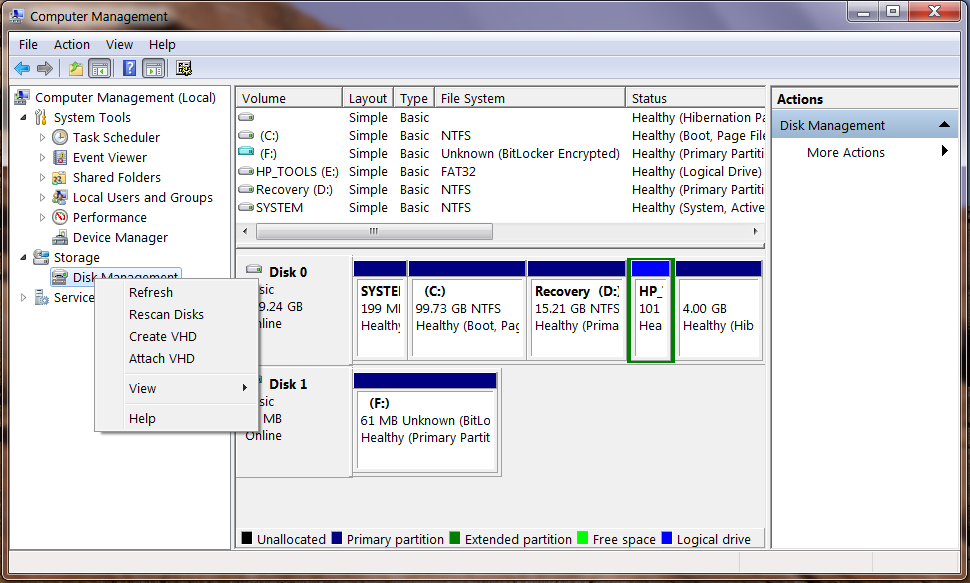Click the Task Scheduler clock icon
Image resolution: width=970 pixels, height=583 pixels.
(x=60, y=138)
